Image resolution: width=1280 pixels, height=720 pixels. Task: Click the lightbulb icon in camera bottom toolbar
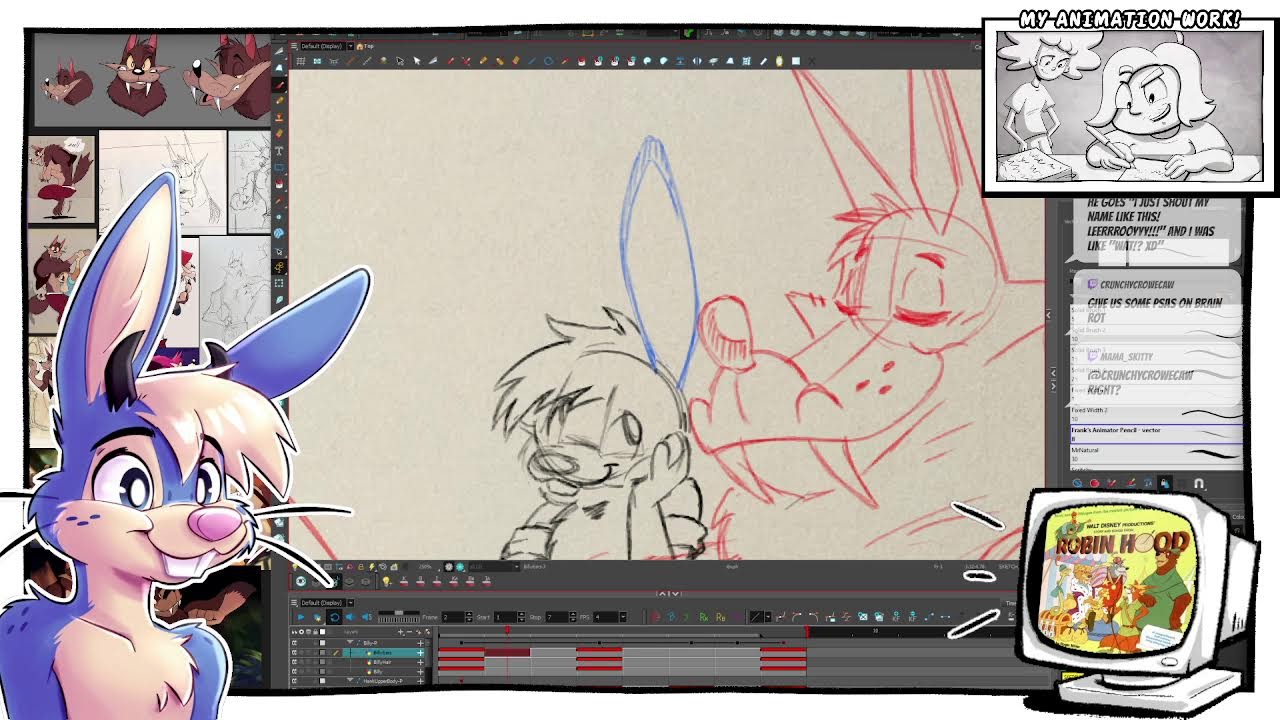386,581
